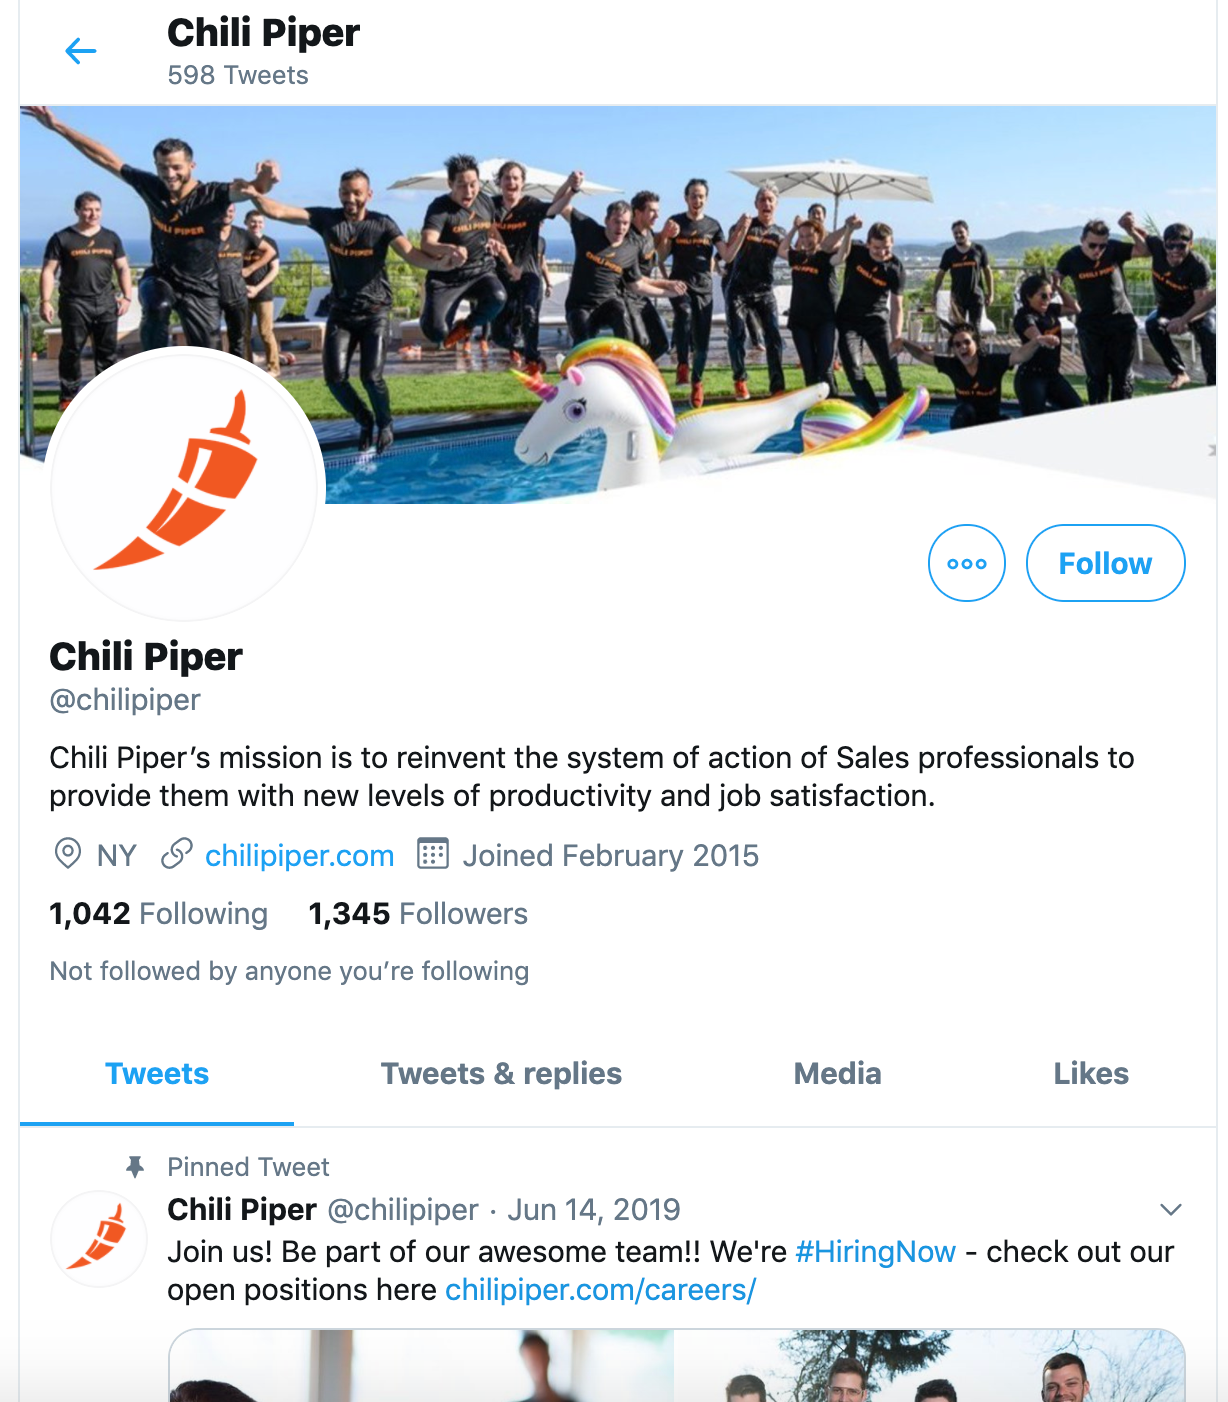Image resolution: width=1228 pixels, height=1402 pixels.
Task: Open the more options ellipsis button
Action: click(966, 563)
